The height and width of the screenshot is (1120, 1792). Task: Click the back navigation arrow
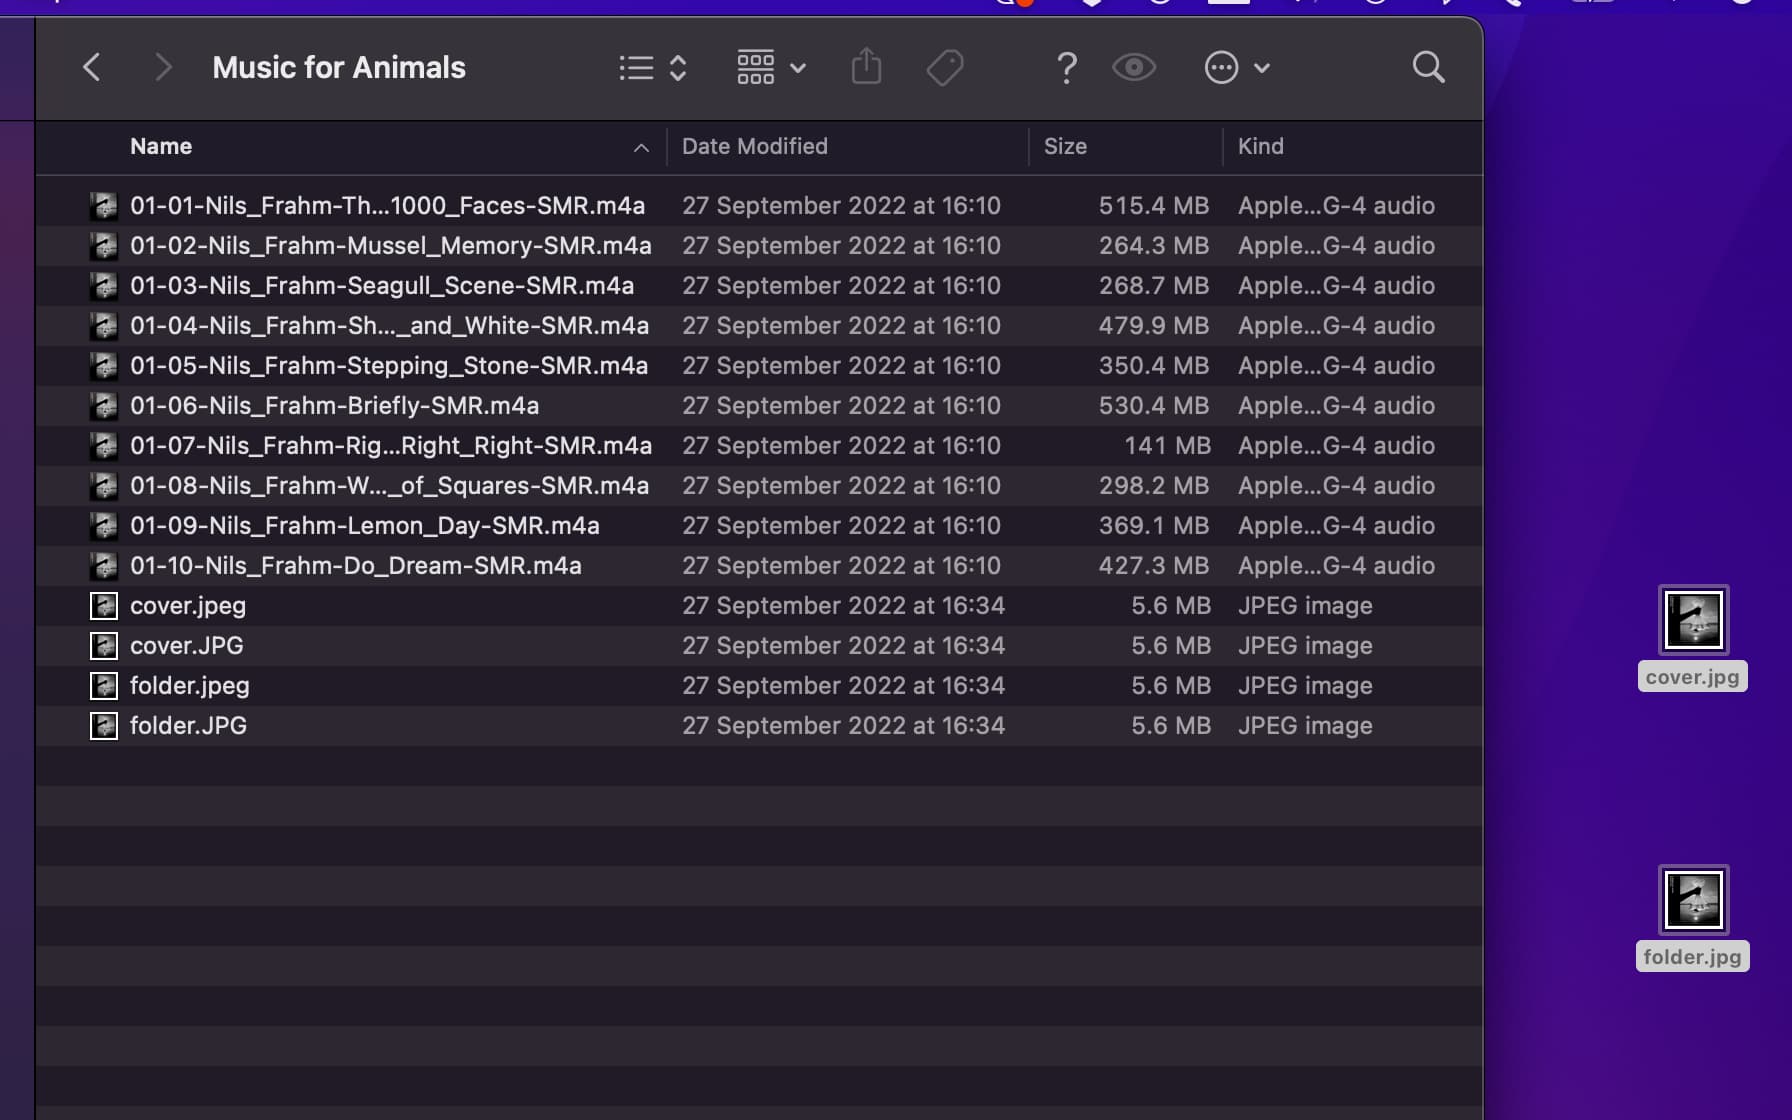pos(91,68)
